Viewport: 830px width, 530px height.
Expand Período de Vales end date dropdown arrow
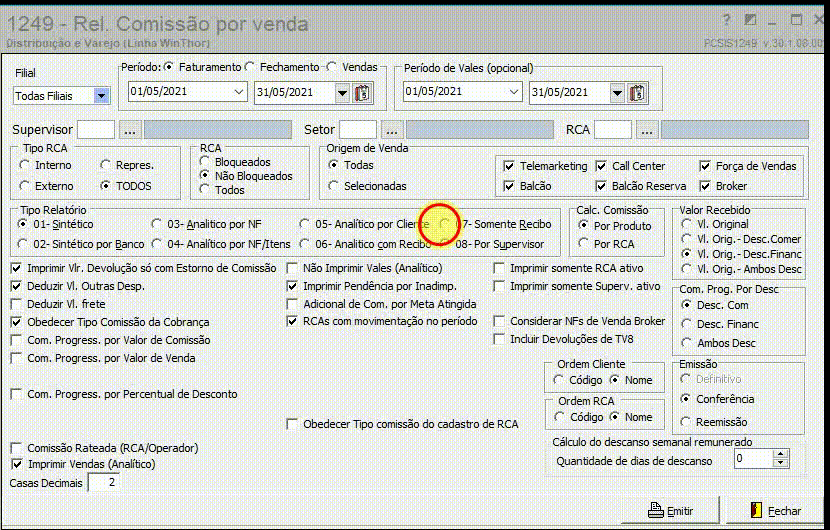pyautogui.click(x=617, y=93)
